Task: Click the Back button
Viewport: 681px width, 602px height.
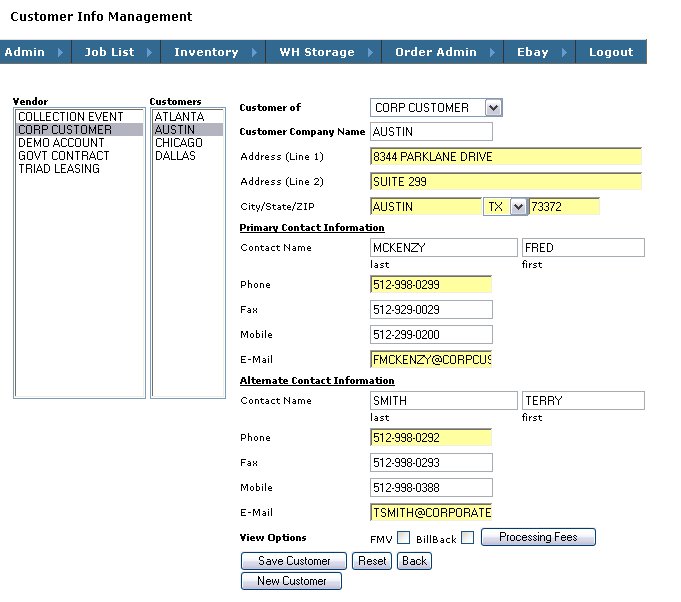Action: (414, 561)
